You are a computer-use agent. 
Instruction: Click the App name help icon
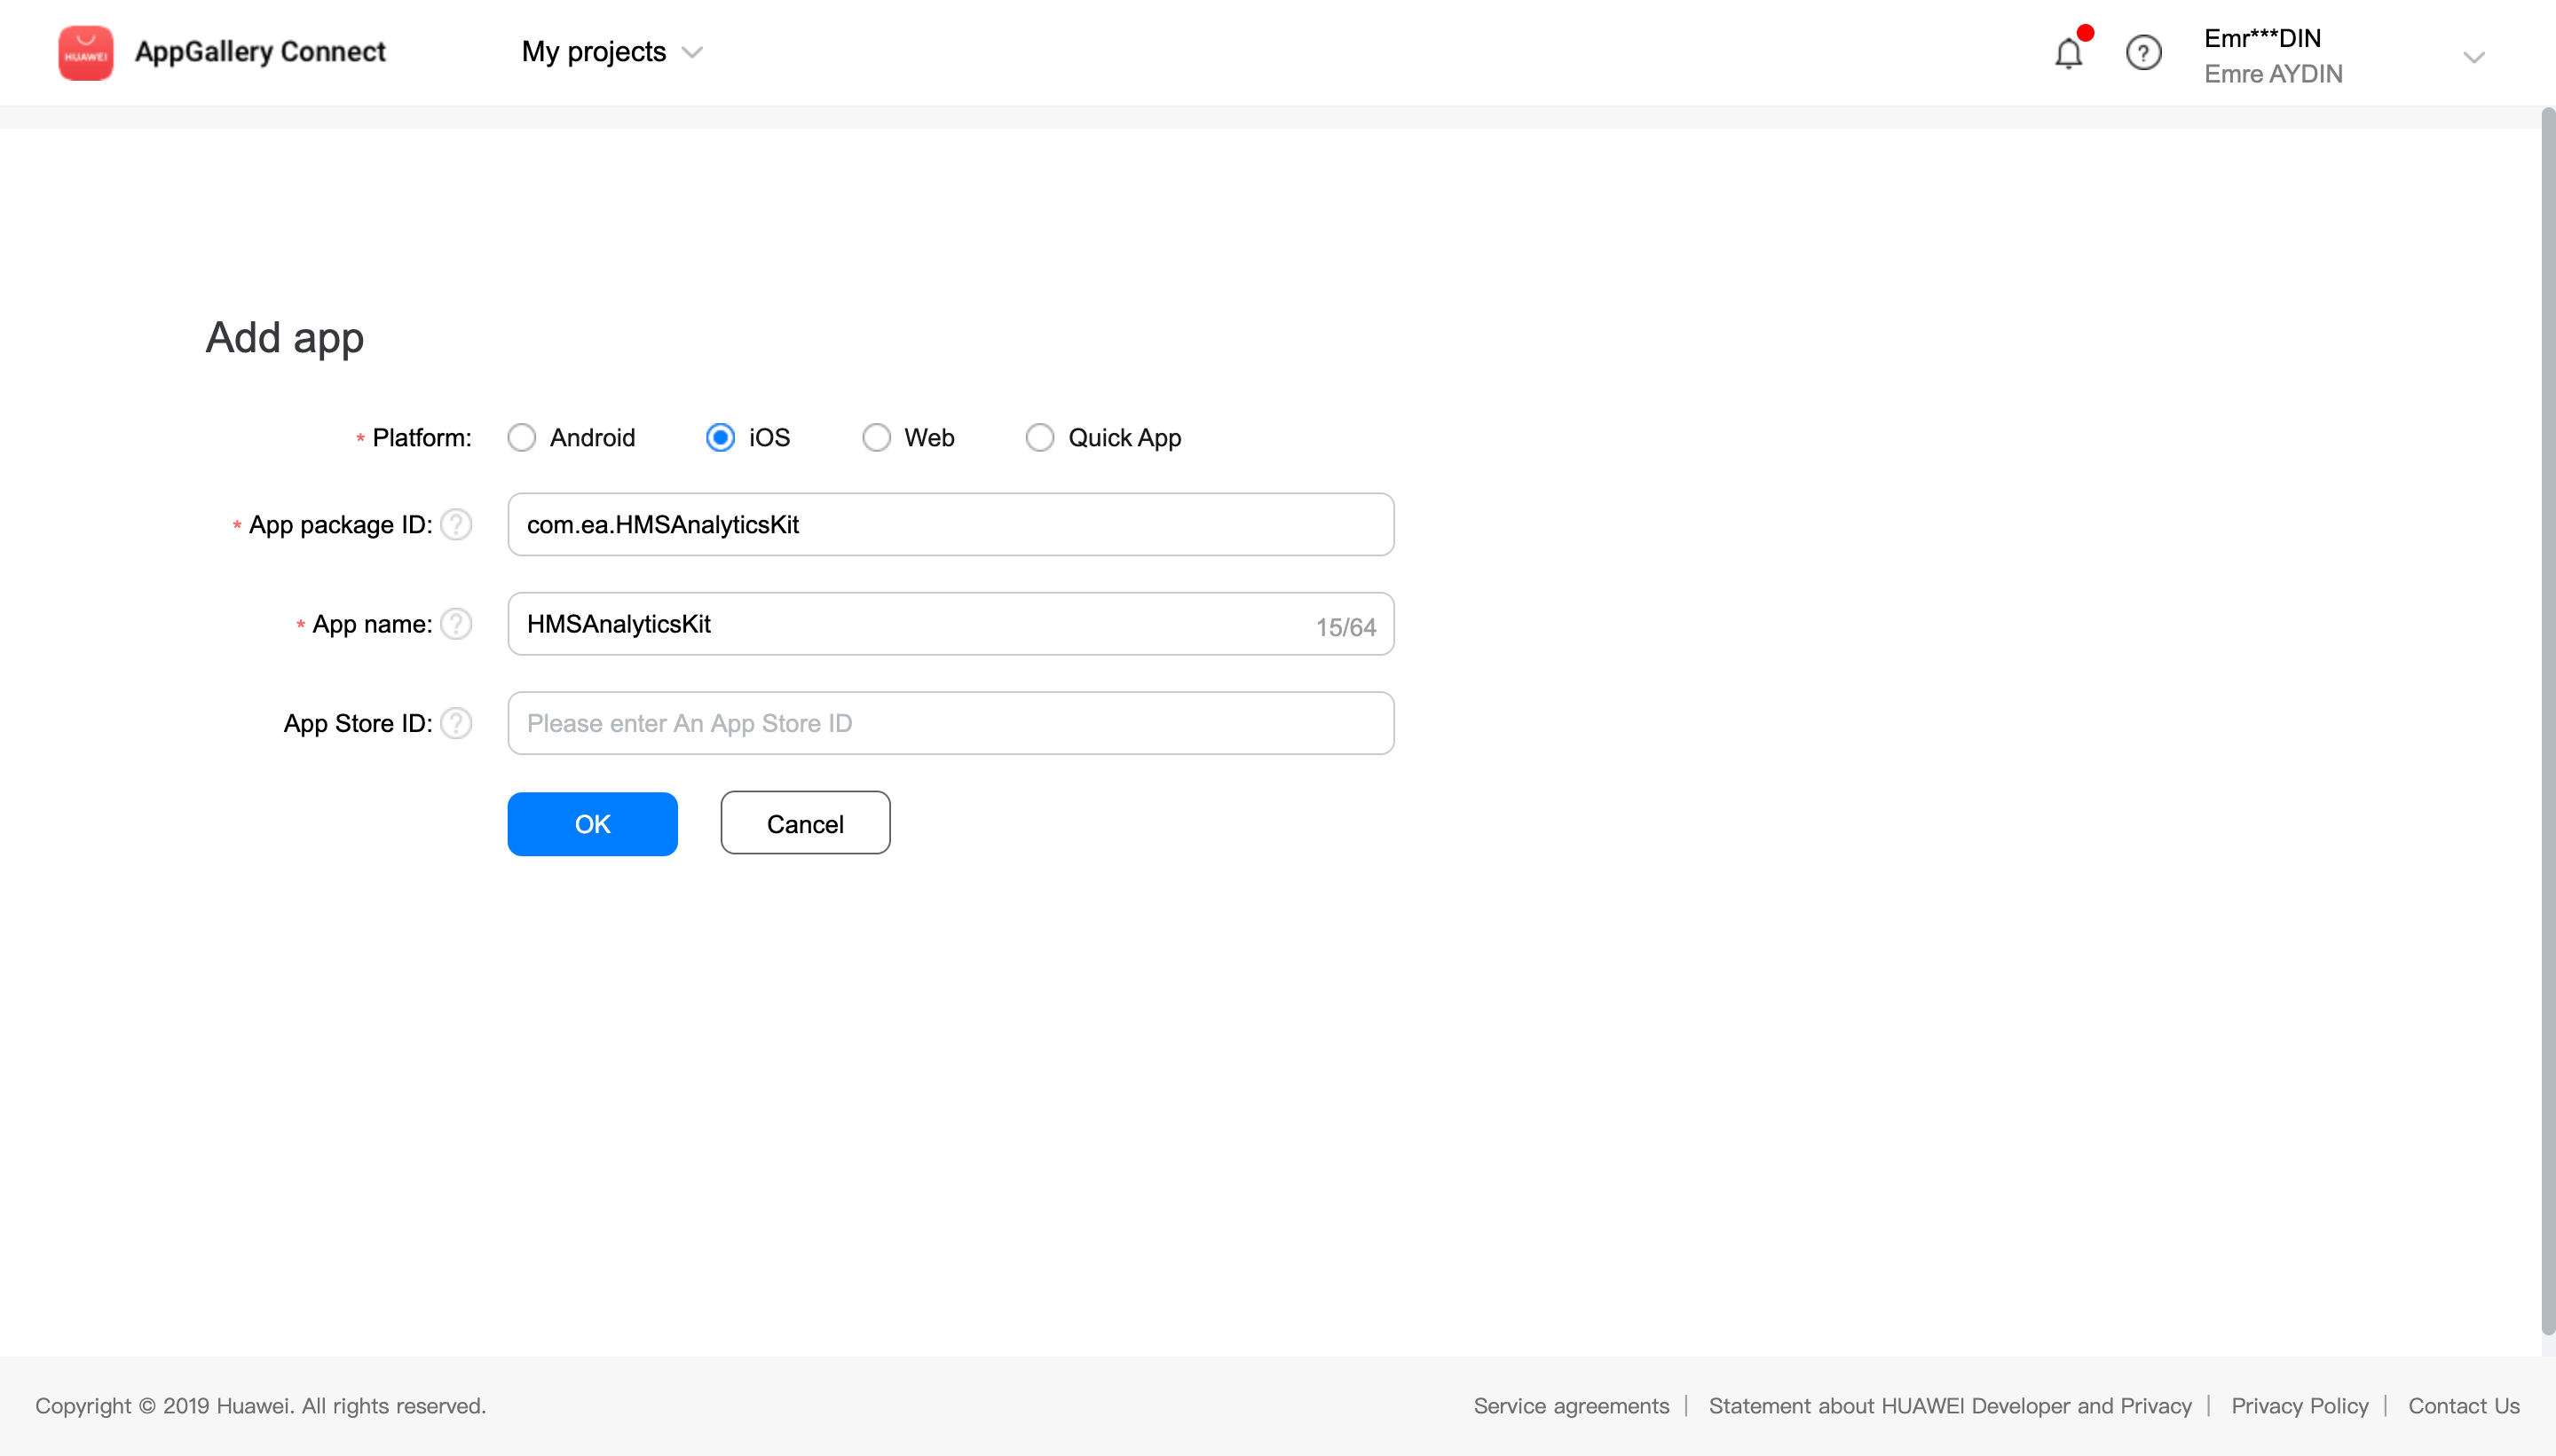(x=456, y=624)
